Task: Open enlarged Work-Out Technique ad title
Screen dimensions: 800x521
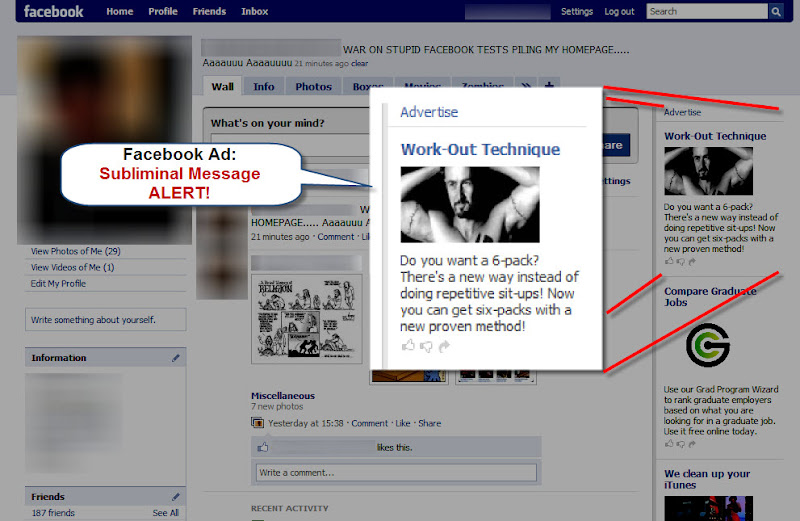Action: [480, 149]
